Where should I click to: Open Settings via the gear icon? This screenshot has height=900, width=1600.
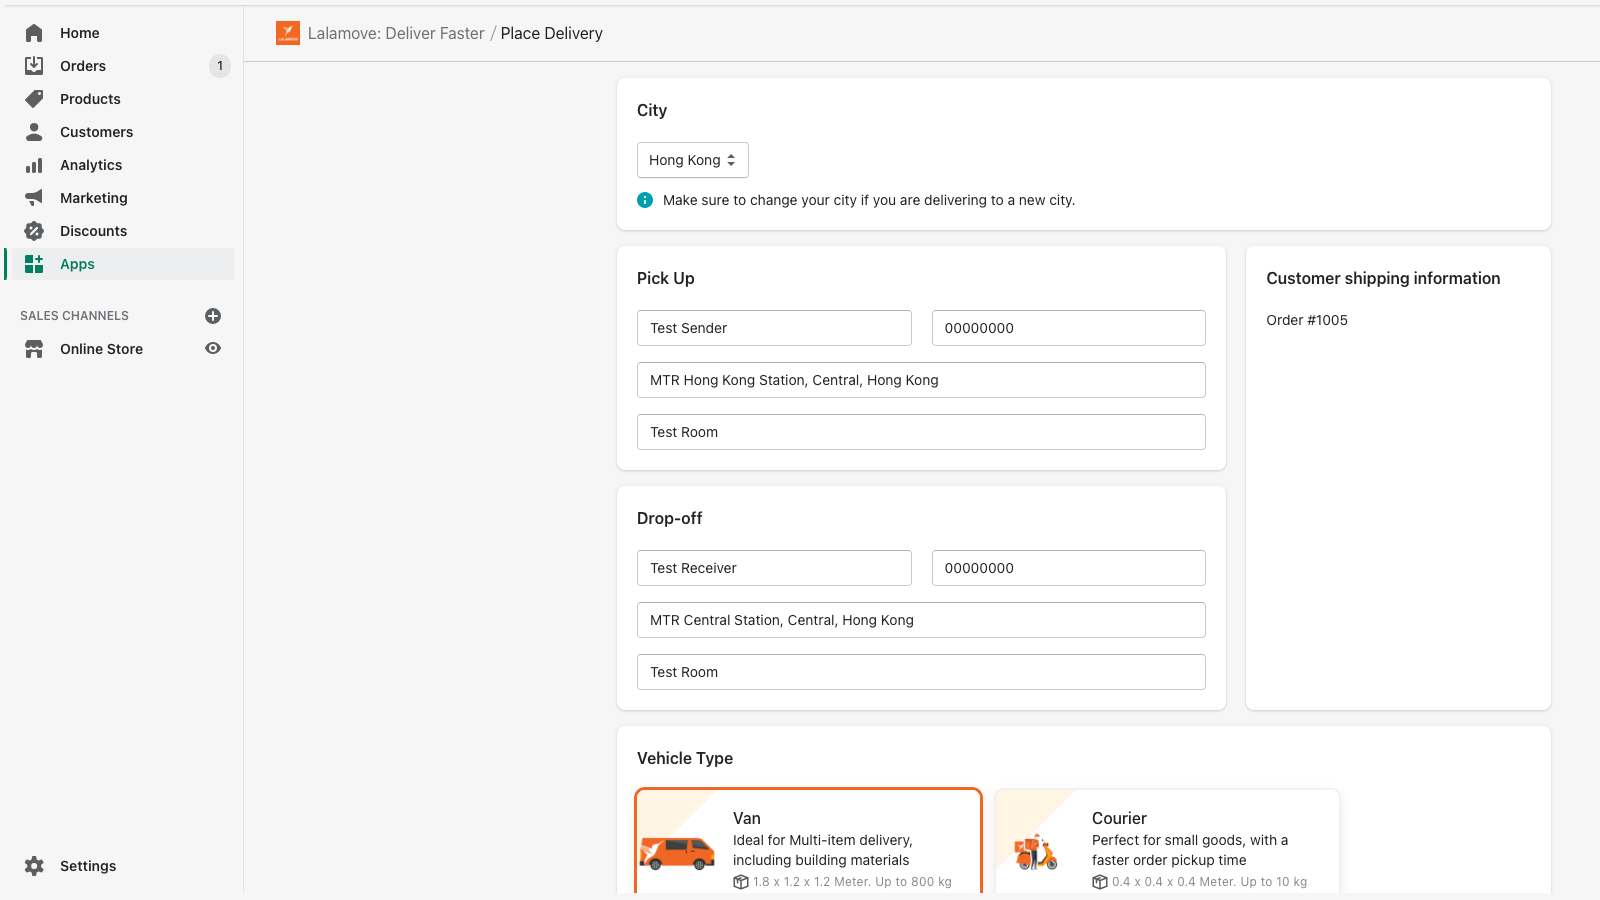[34, 866]
